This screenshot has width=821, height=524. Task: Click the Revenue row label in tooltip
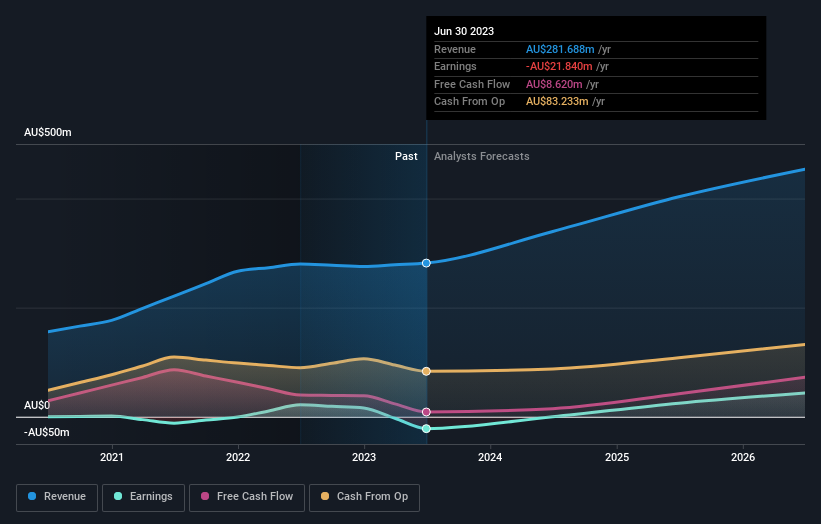point(455,49)
